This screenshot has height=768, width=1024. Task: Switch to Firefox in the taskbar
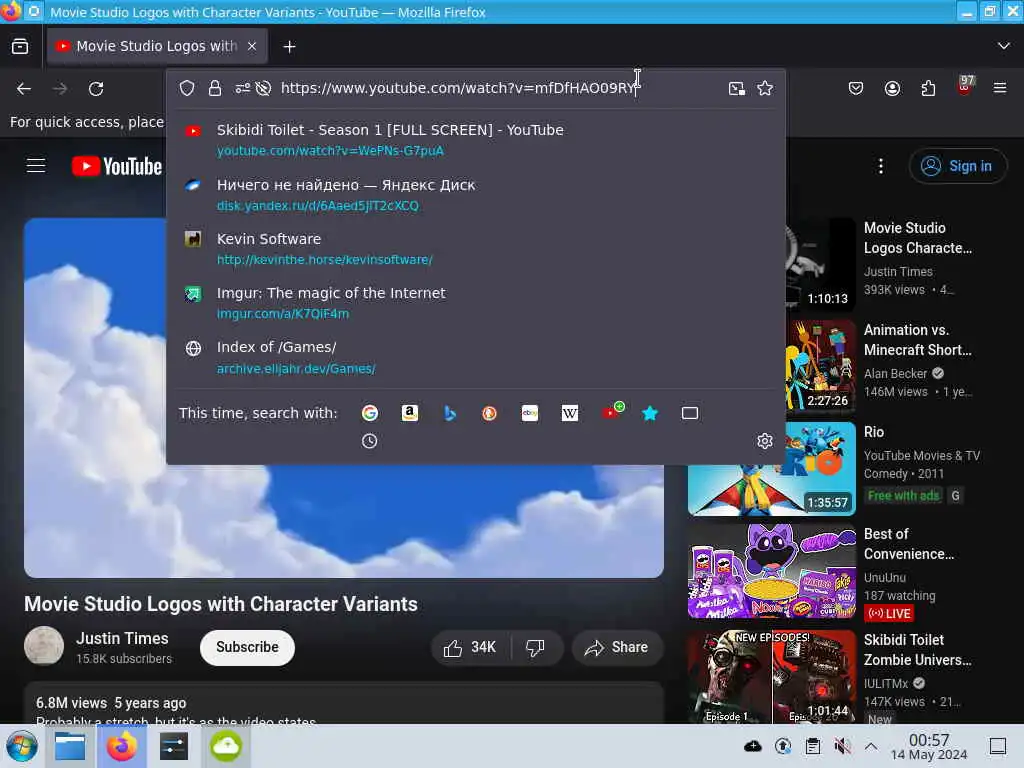(x=121, y=746)
